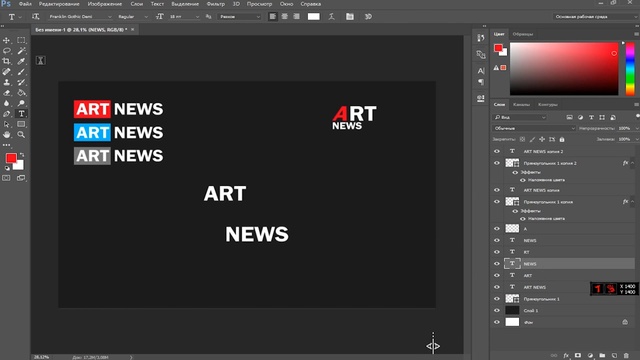Select the Dodge tool

21,103
